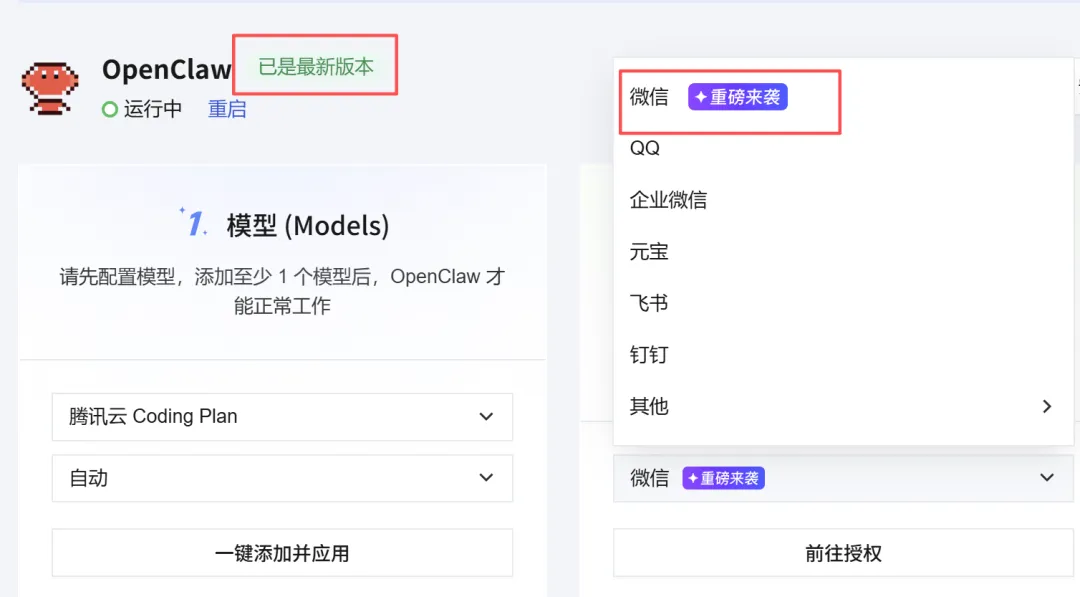Image resolution: width=1080 pixels, height=597 pixels.
Task: Select 微信 from the channel list
Action: (x=650, y=97)
